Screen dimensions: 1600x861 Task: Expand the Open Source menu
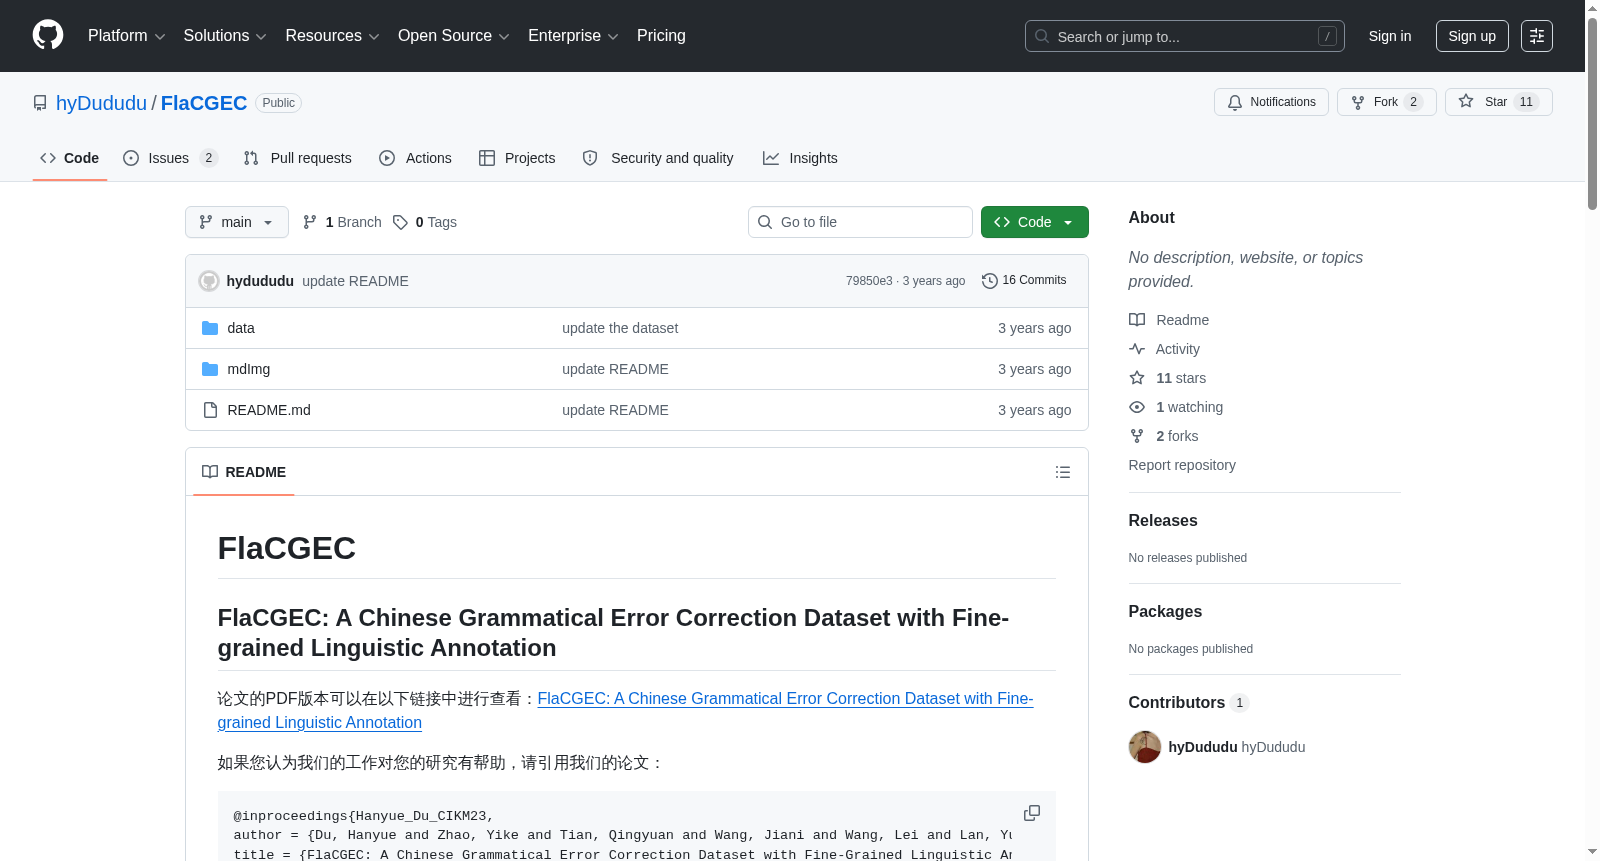click(x=454, y=36)
